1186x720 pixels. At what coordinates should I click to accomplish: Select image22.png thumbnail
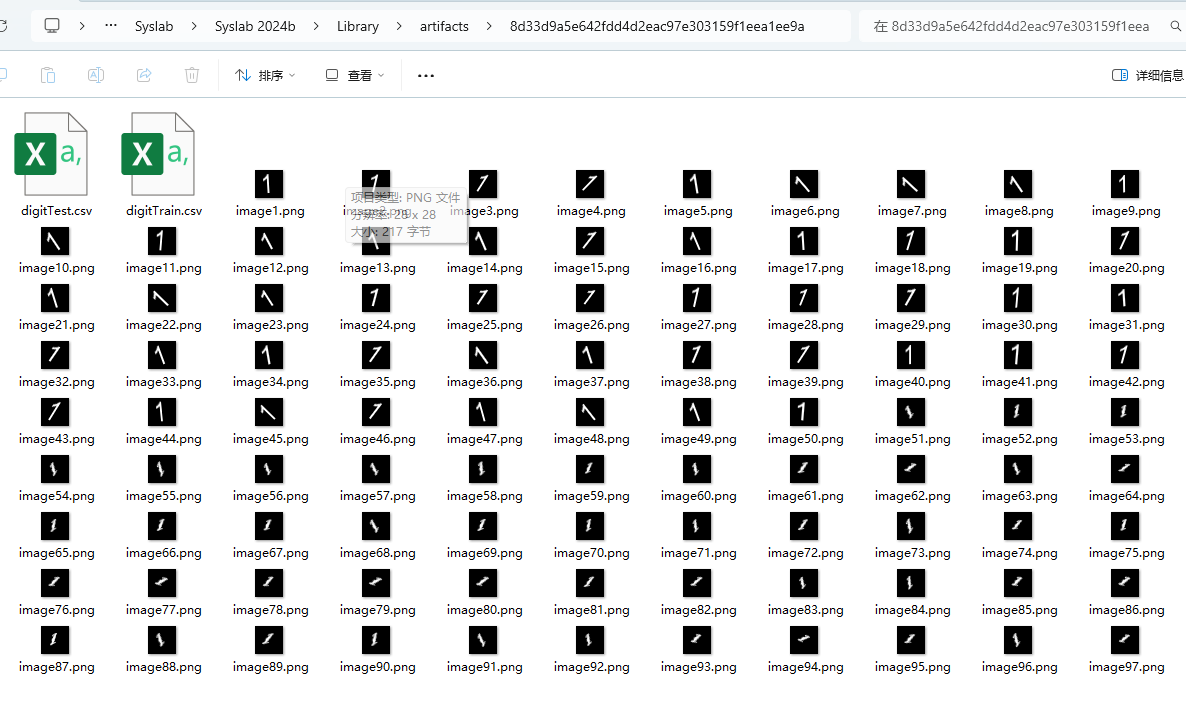click(161, 298)
